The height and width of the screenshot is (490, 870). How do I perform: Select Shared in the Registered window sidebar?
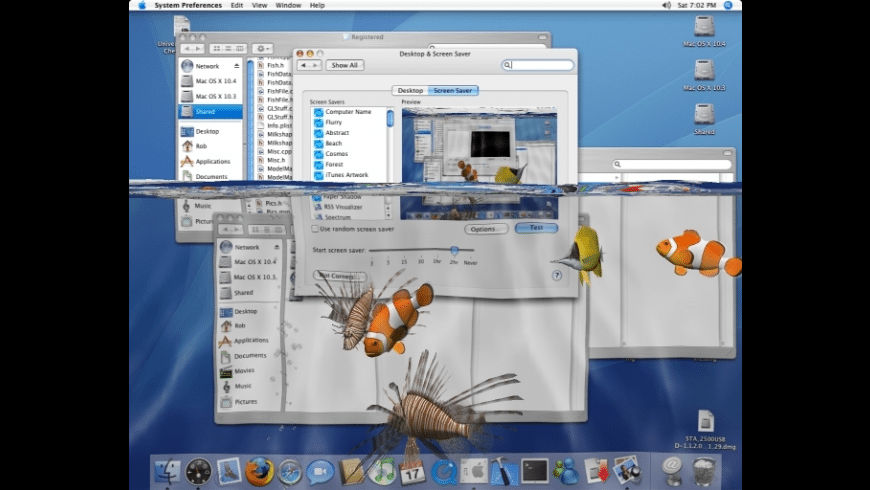(x=210, y=112)
